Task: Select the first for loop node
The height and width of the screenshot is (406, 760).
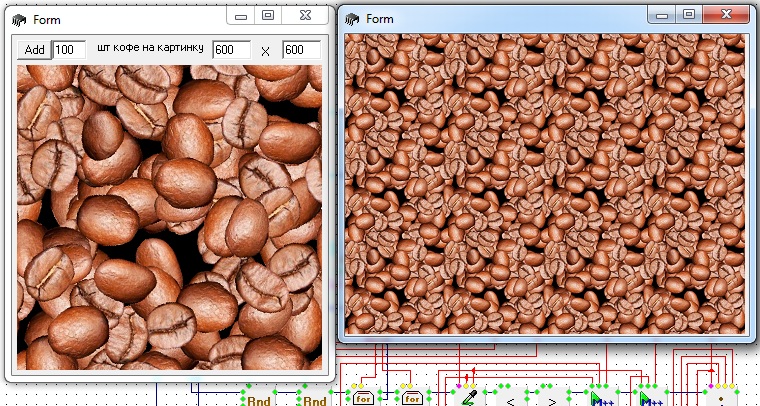Action: point(363,397)
